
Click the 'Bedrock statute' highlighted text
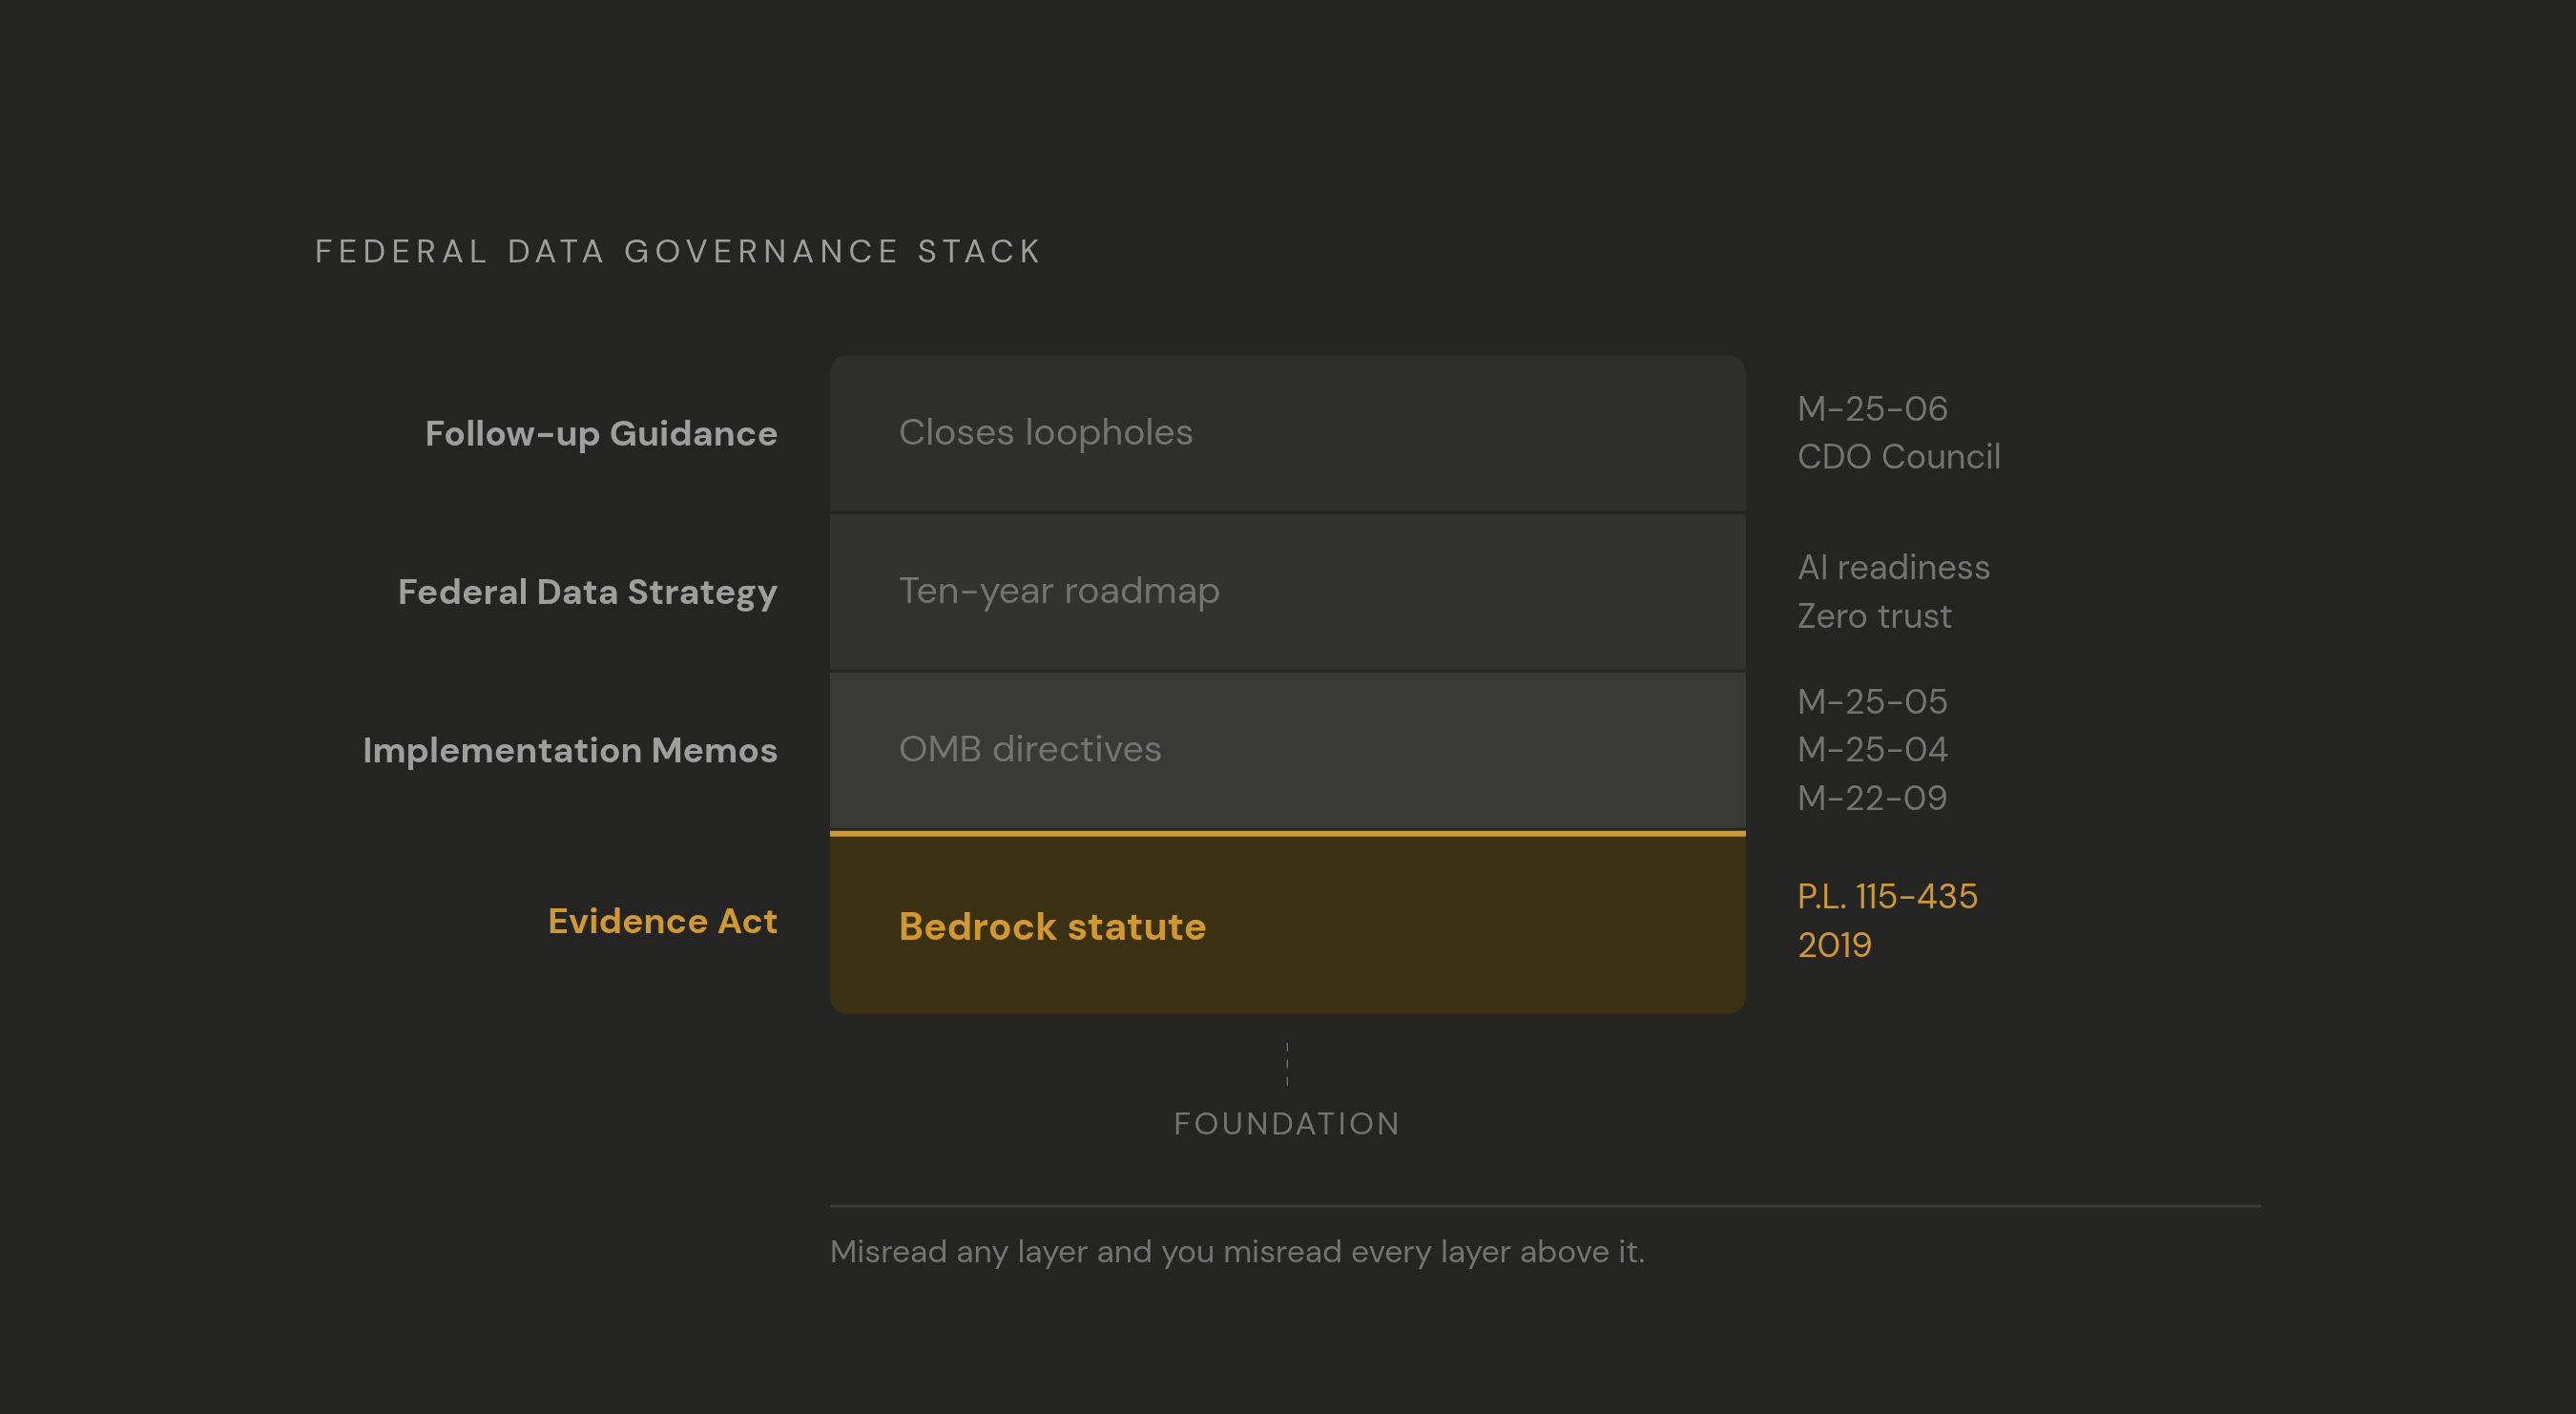pyautogui.click(x=1052, y=927)
